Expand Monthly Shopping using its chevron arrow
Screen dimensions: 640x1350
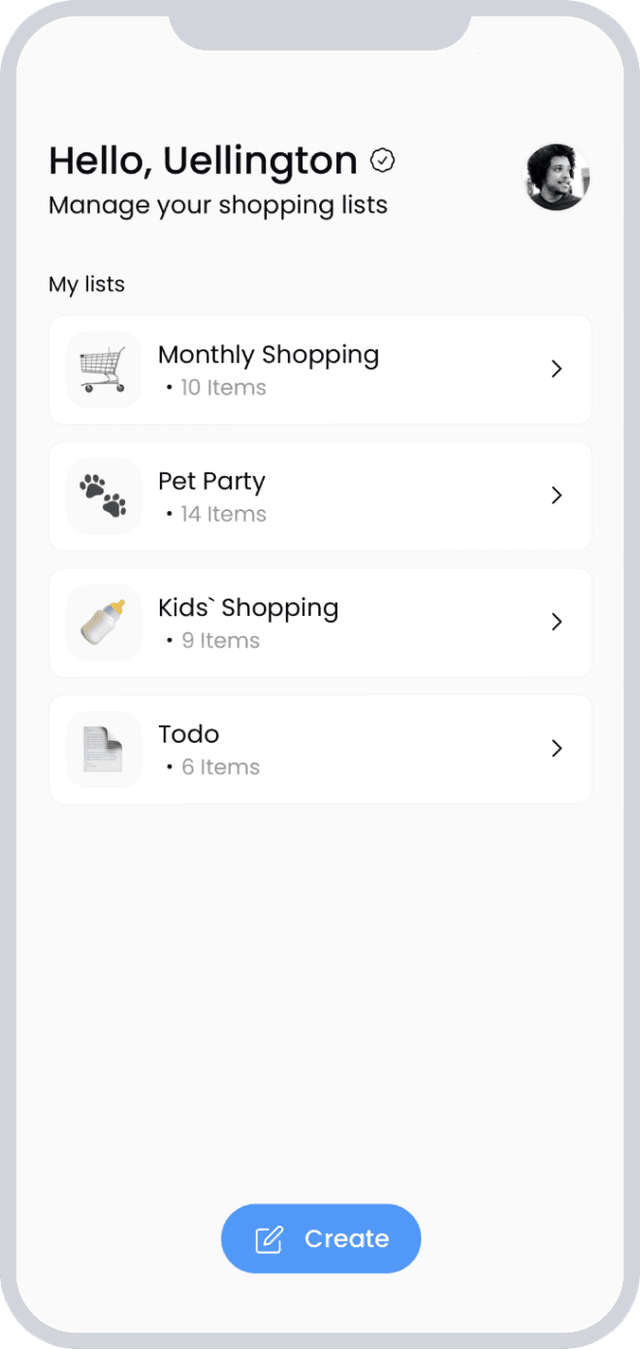point(557,369)
